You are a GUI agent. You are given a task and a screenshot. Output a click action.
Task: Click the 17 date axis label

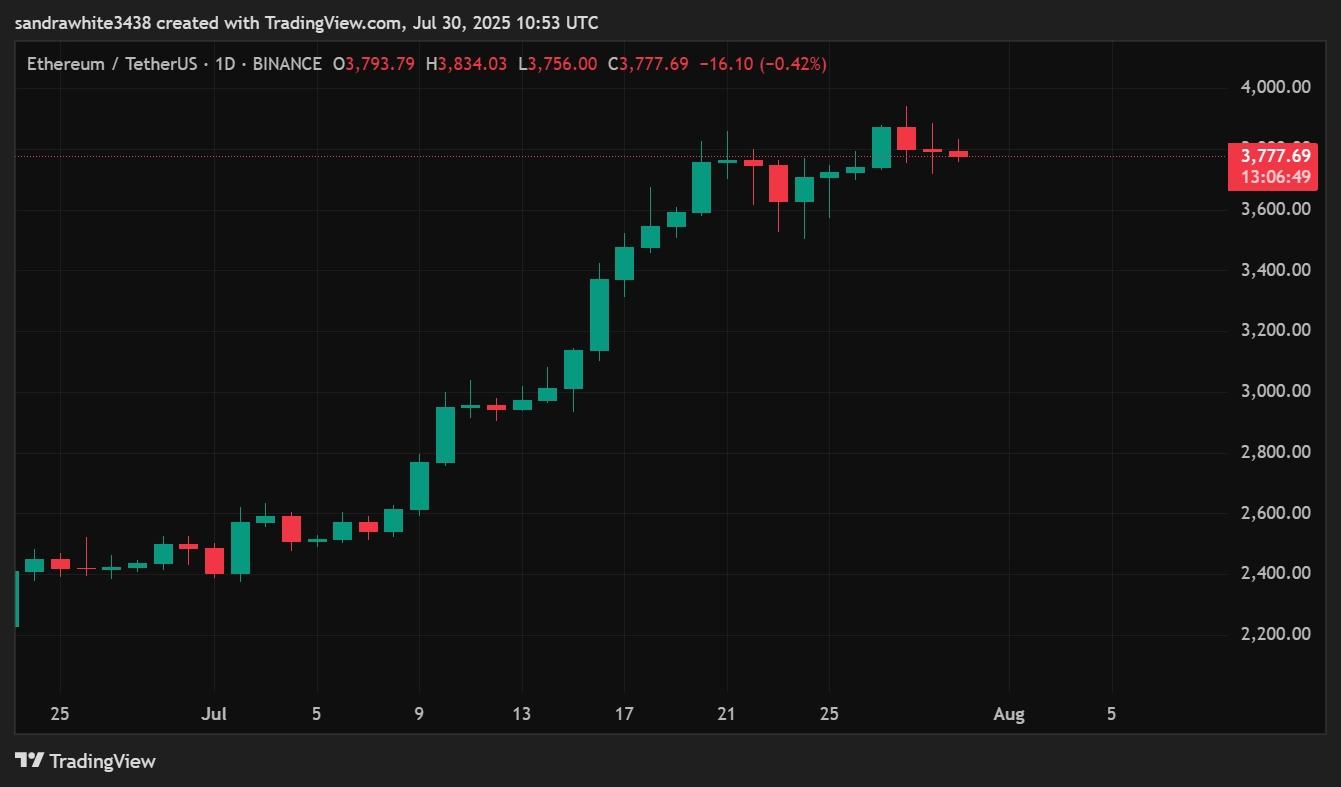point(623,715)
